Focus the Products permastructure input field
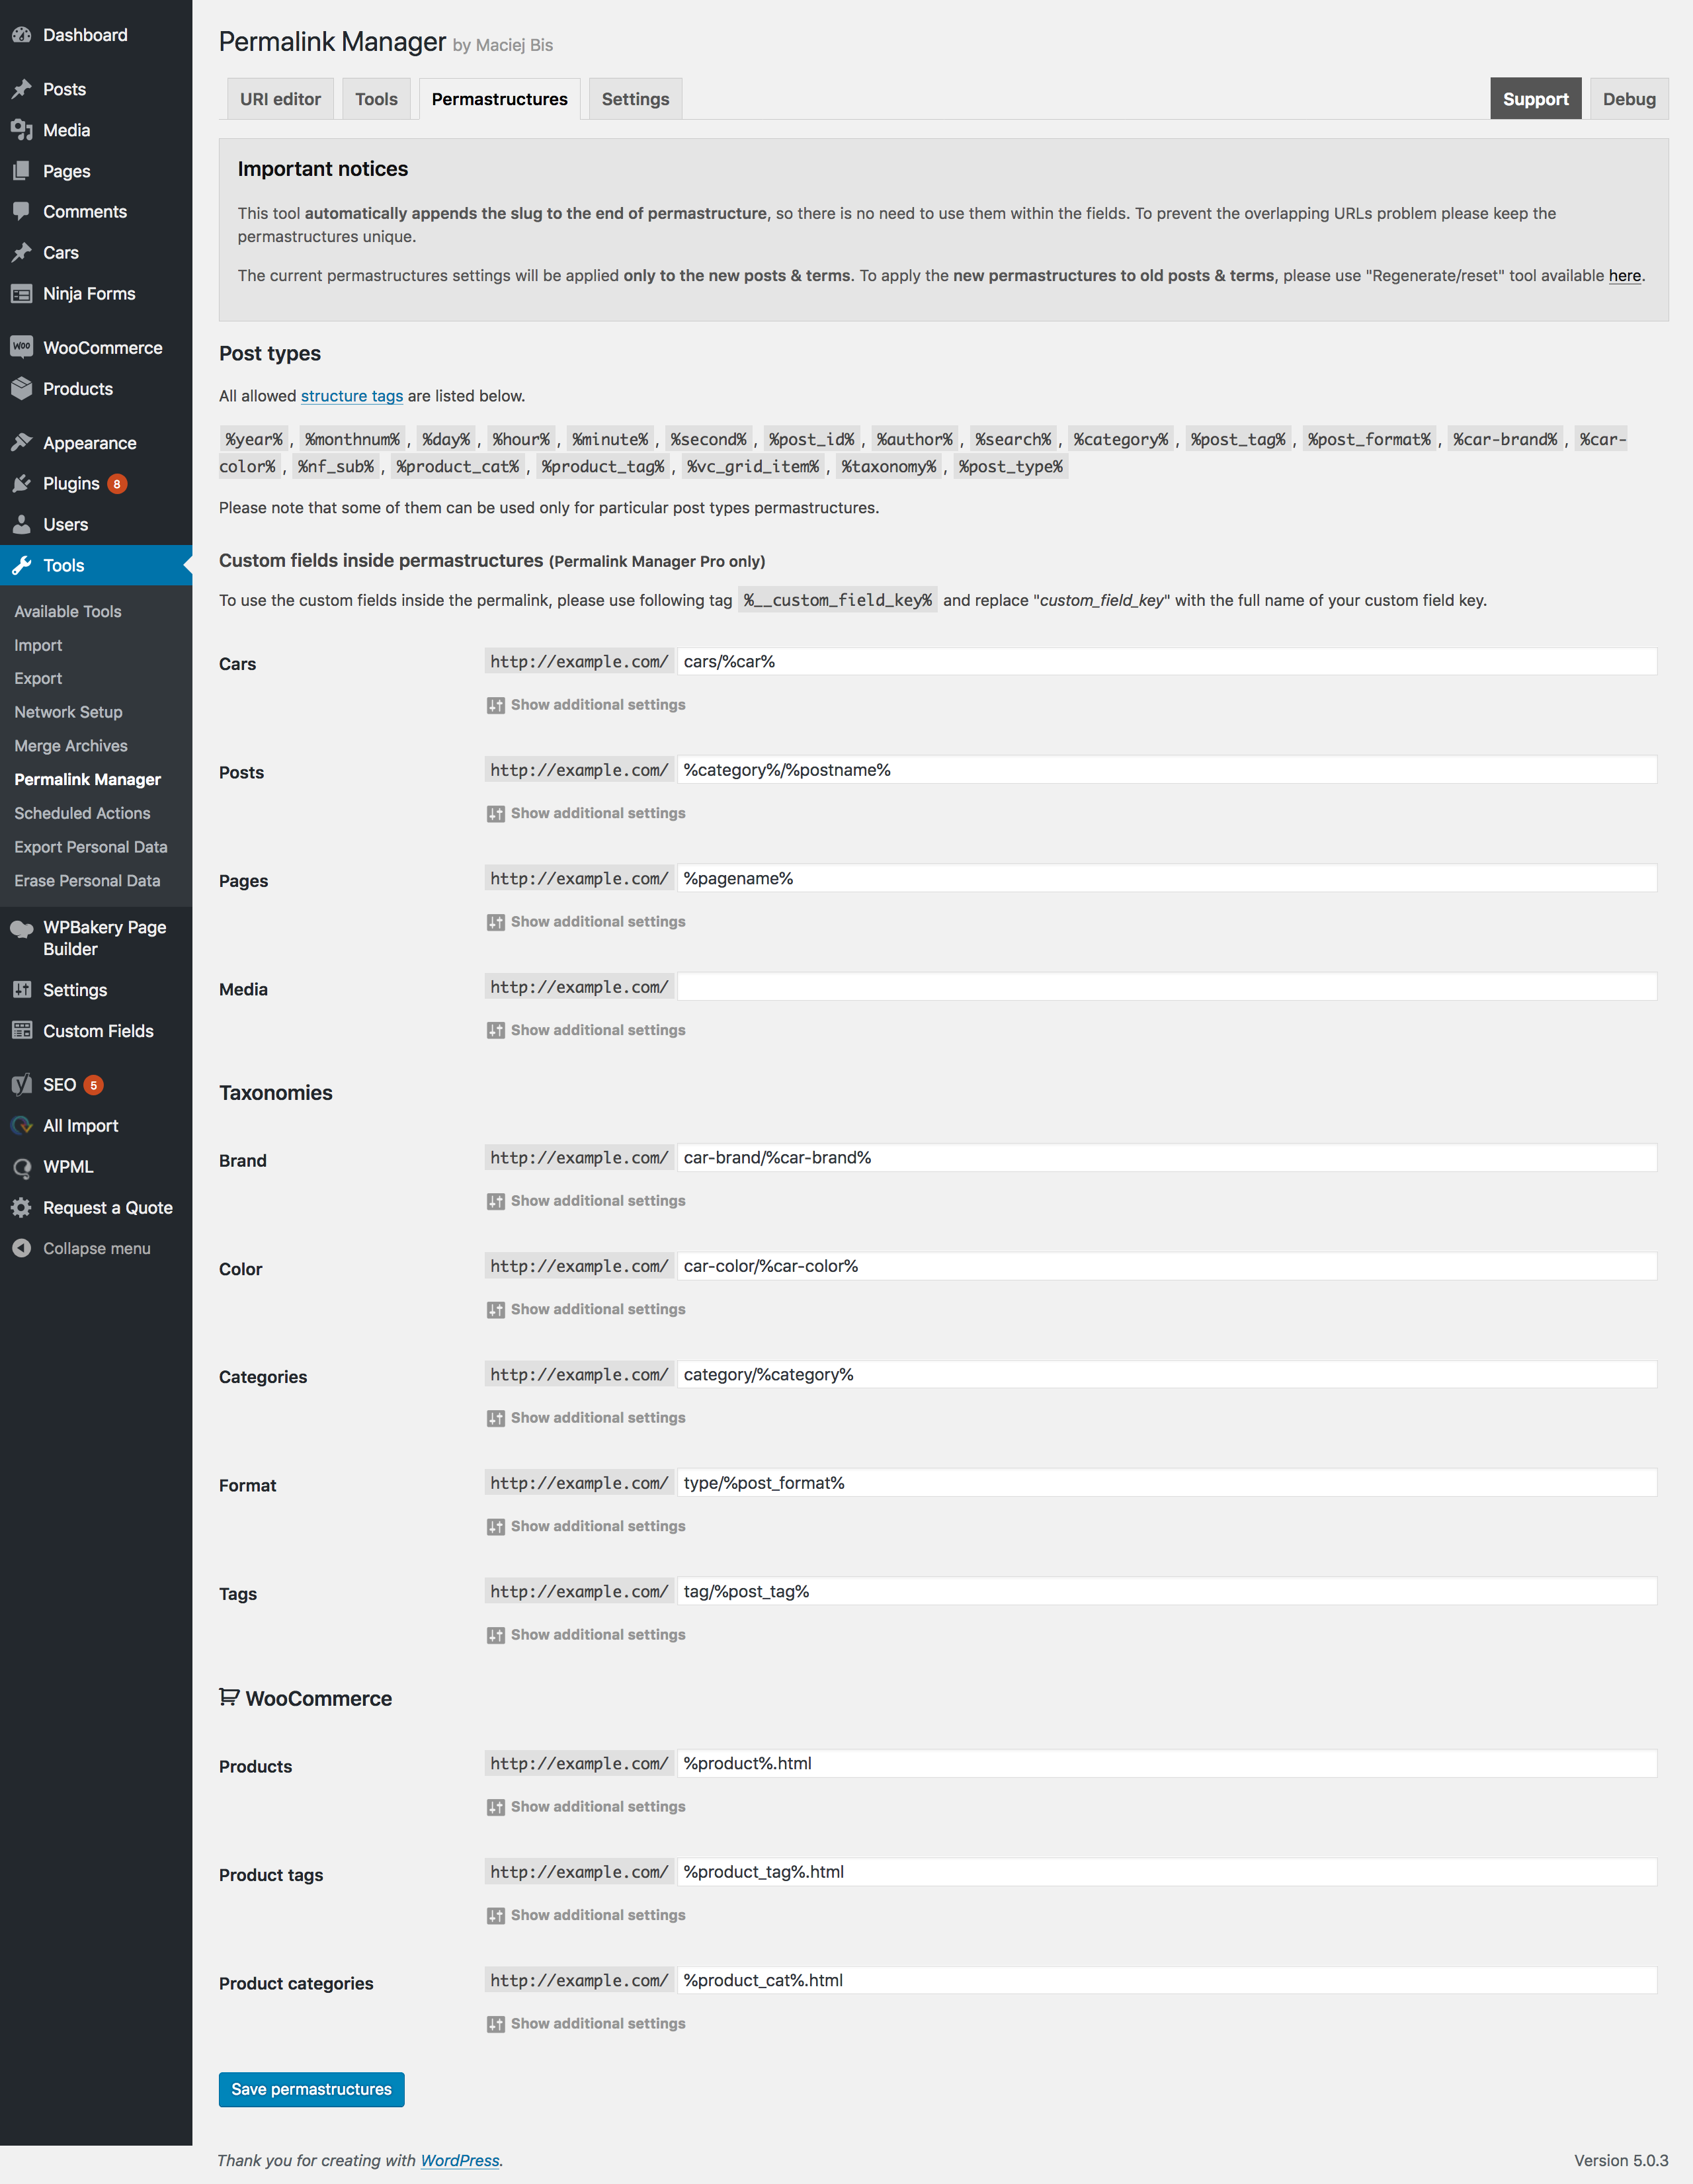 point(1167,1764)
